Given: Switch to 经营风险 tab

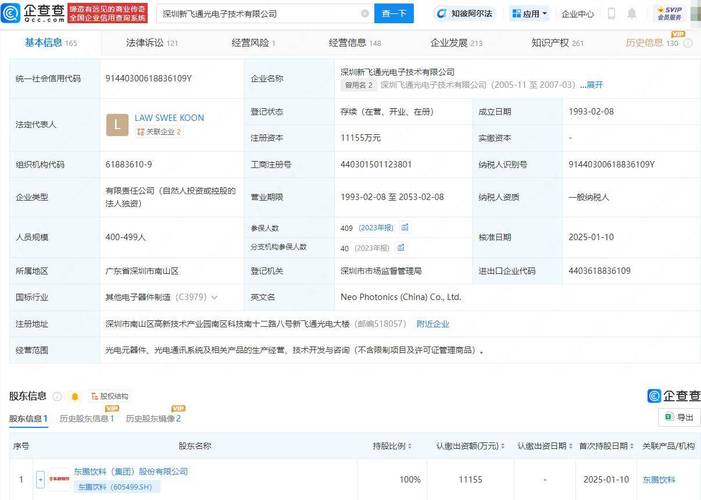Looking at the screenshot, I should [x=253, y=43].
